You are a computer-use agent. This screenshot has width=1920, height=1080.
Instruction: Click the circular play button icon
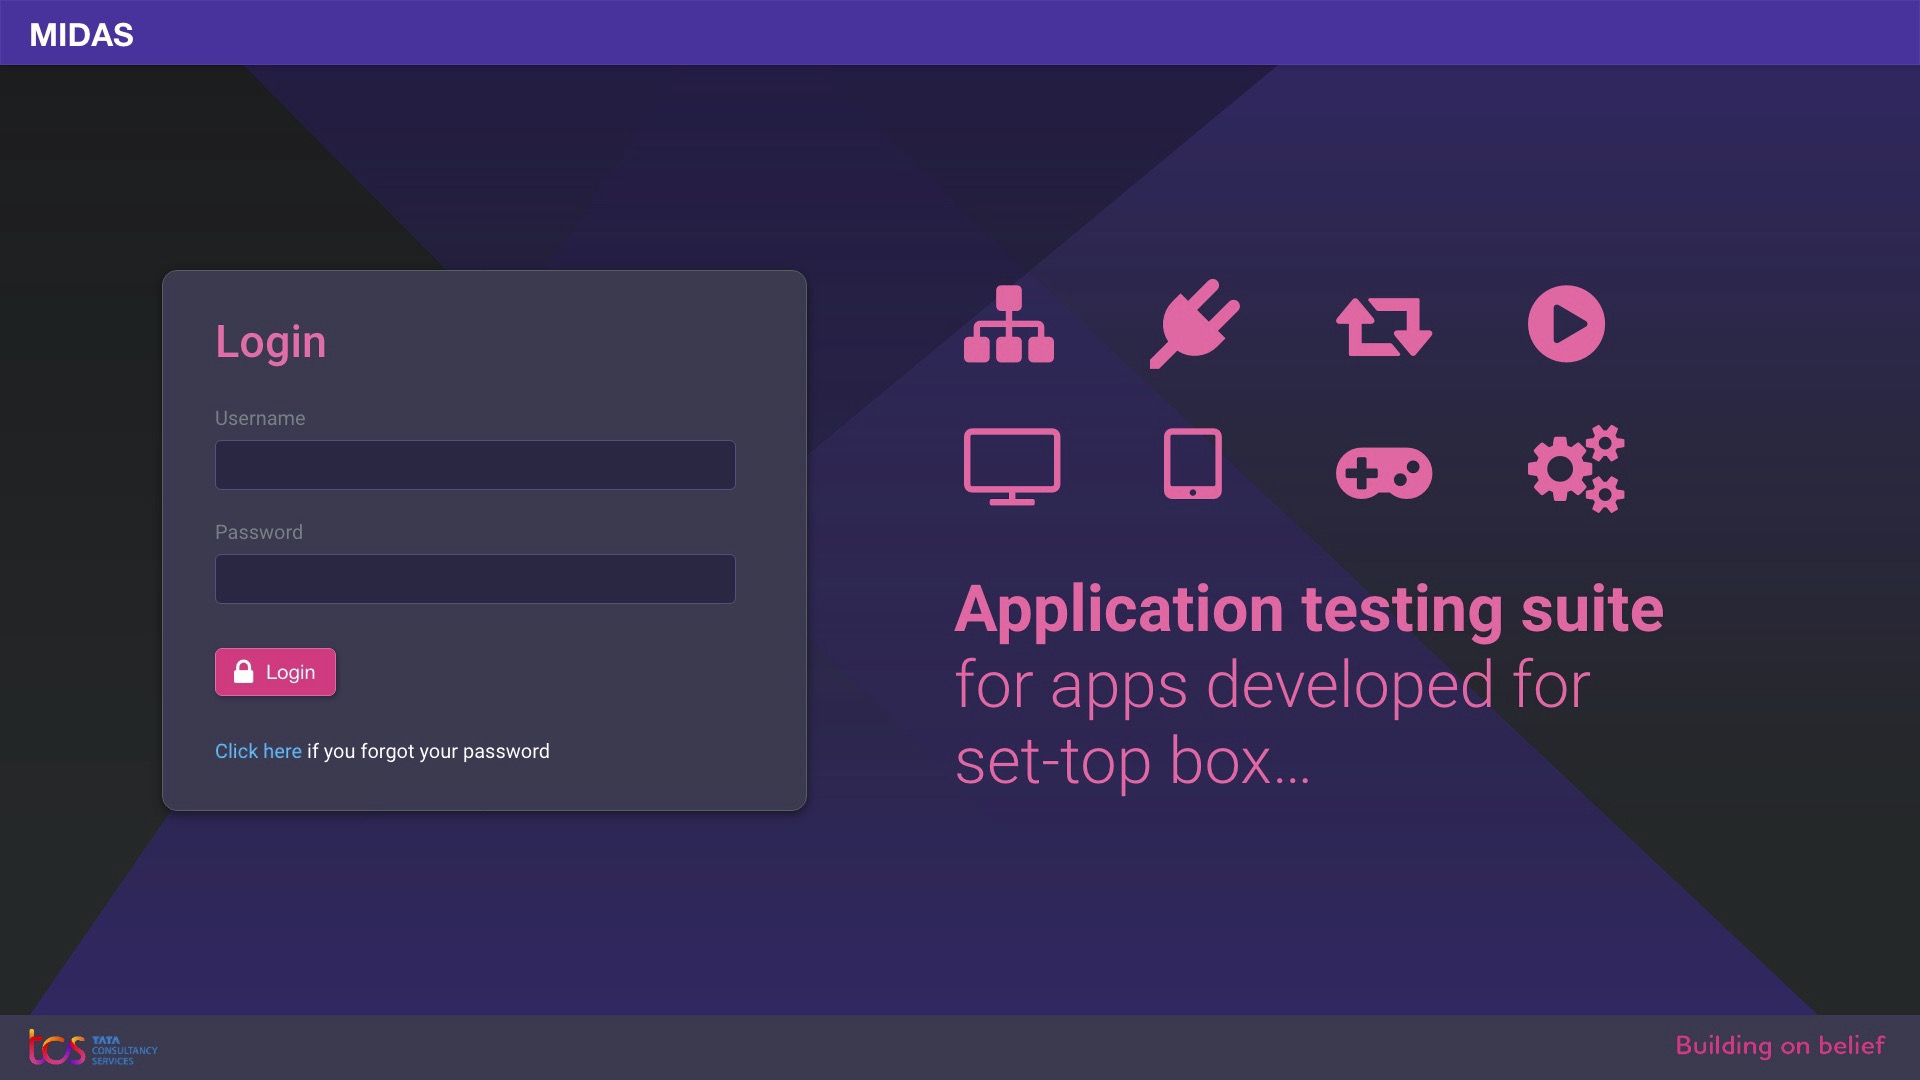pos(1566,324)
